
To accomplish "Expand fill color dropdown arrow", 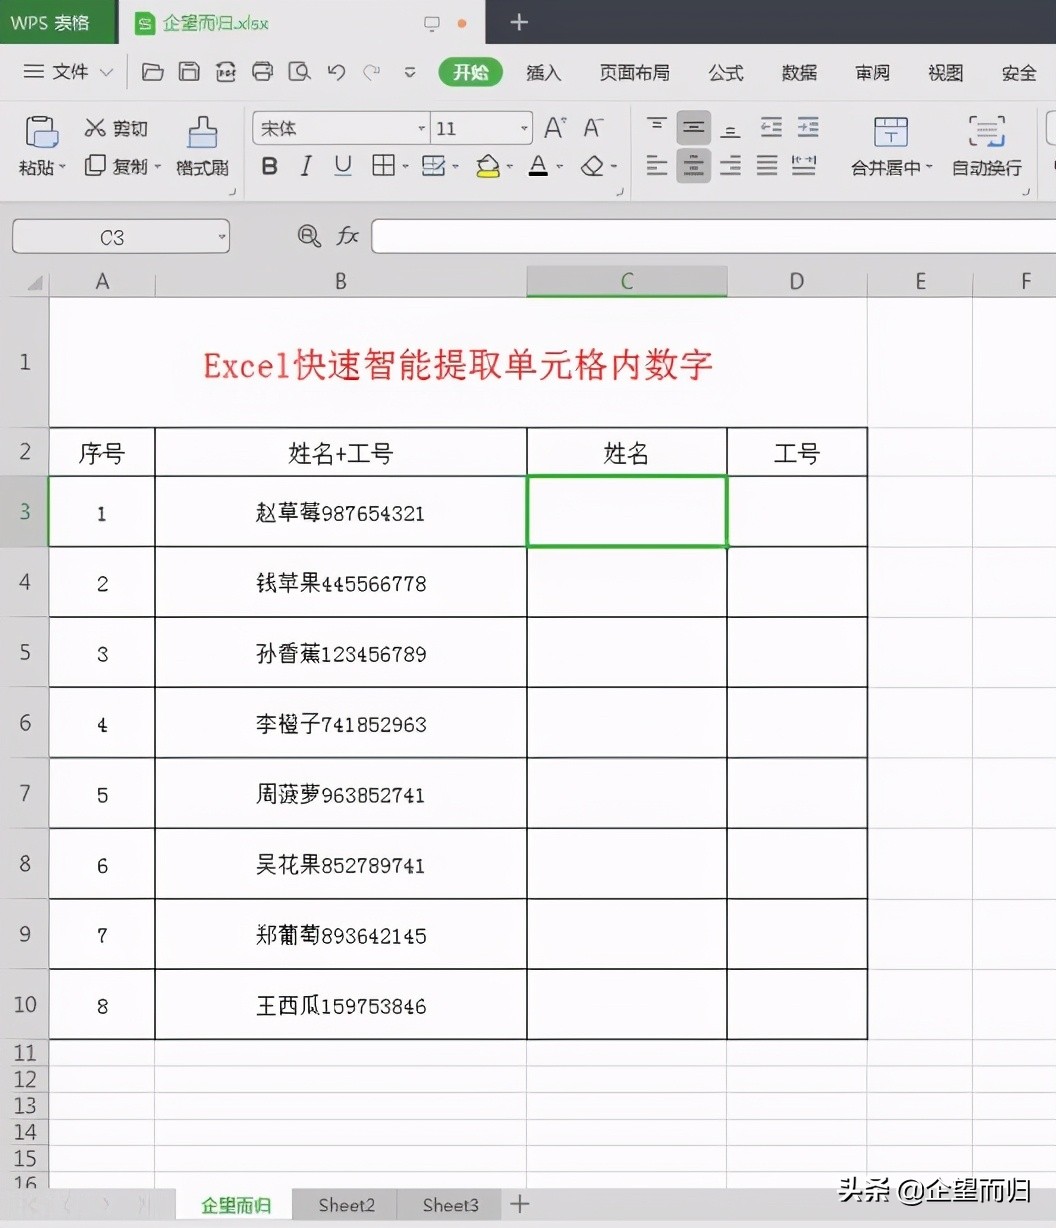I will 509,167.
